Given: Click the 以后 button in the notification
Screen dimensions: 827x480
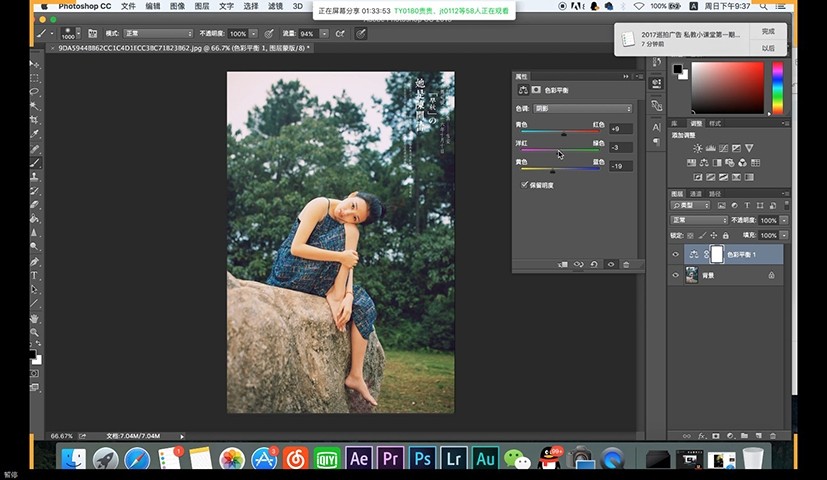Looking at the screenshot, I should click(768, 48).
